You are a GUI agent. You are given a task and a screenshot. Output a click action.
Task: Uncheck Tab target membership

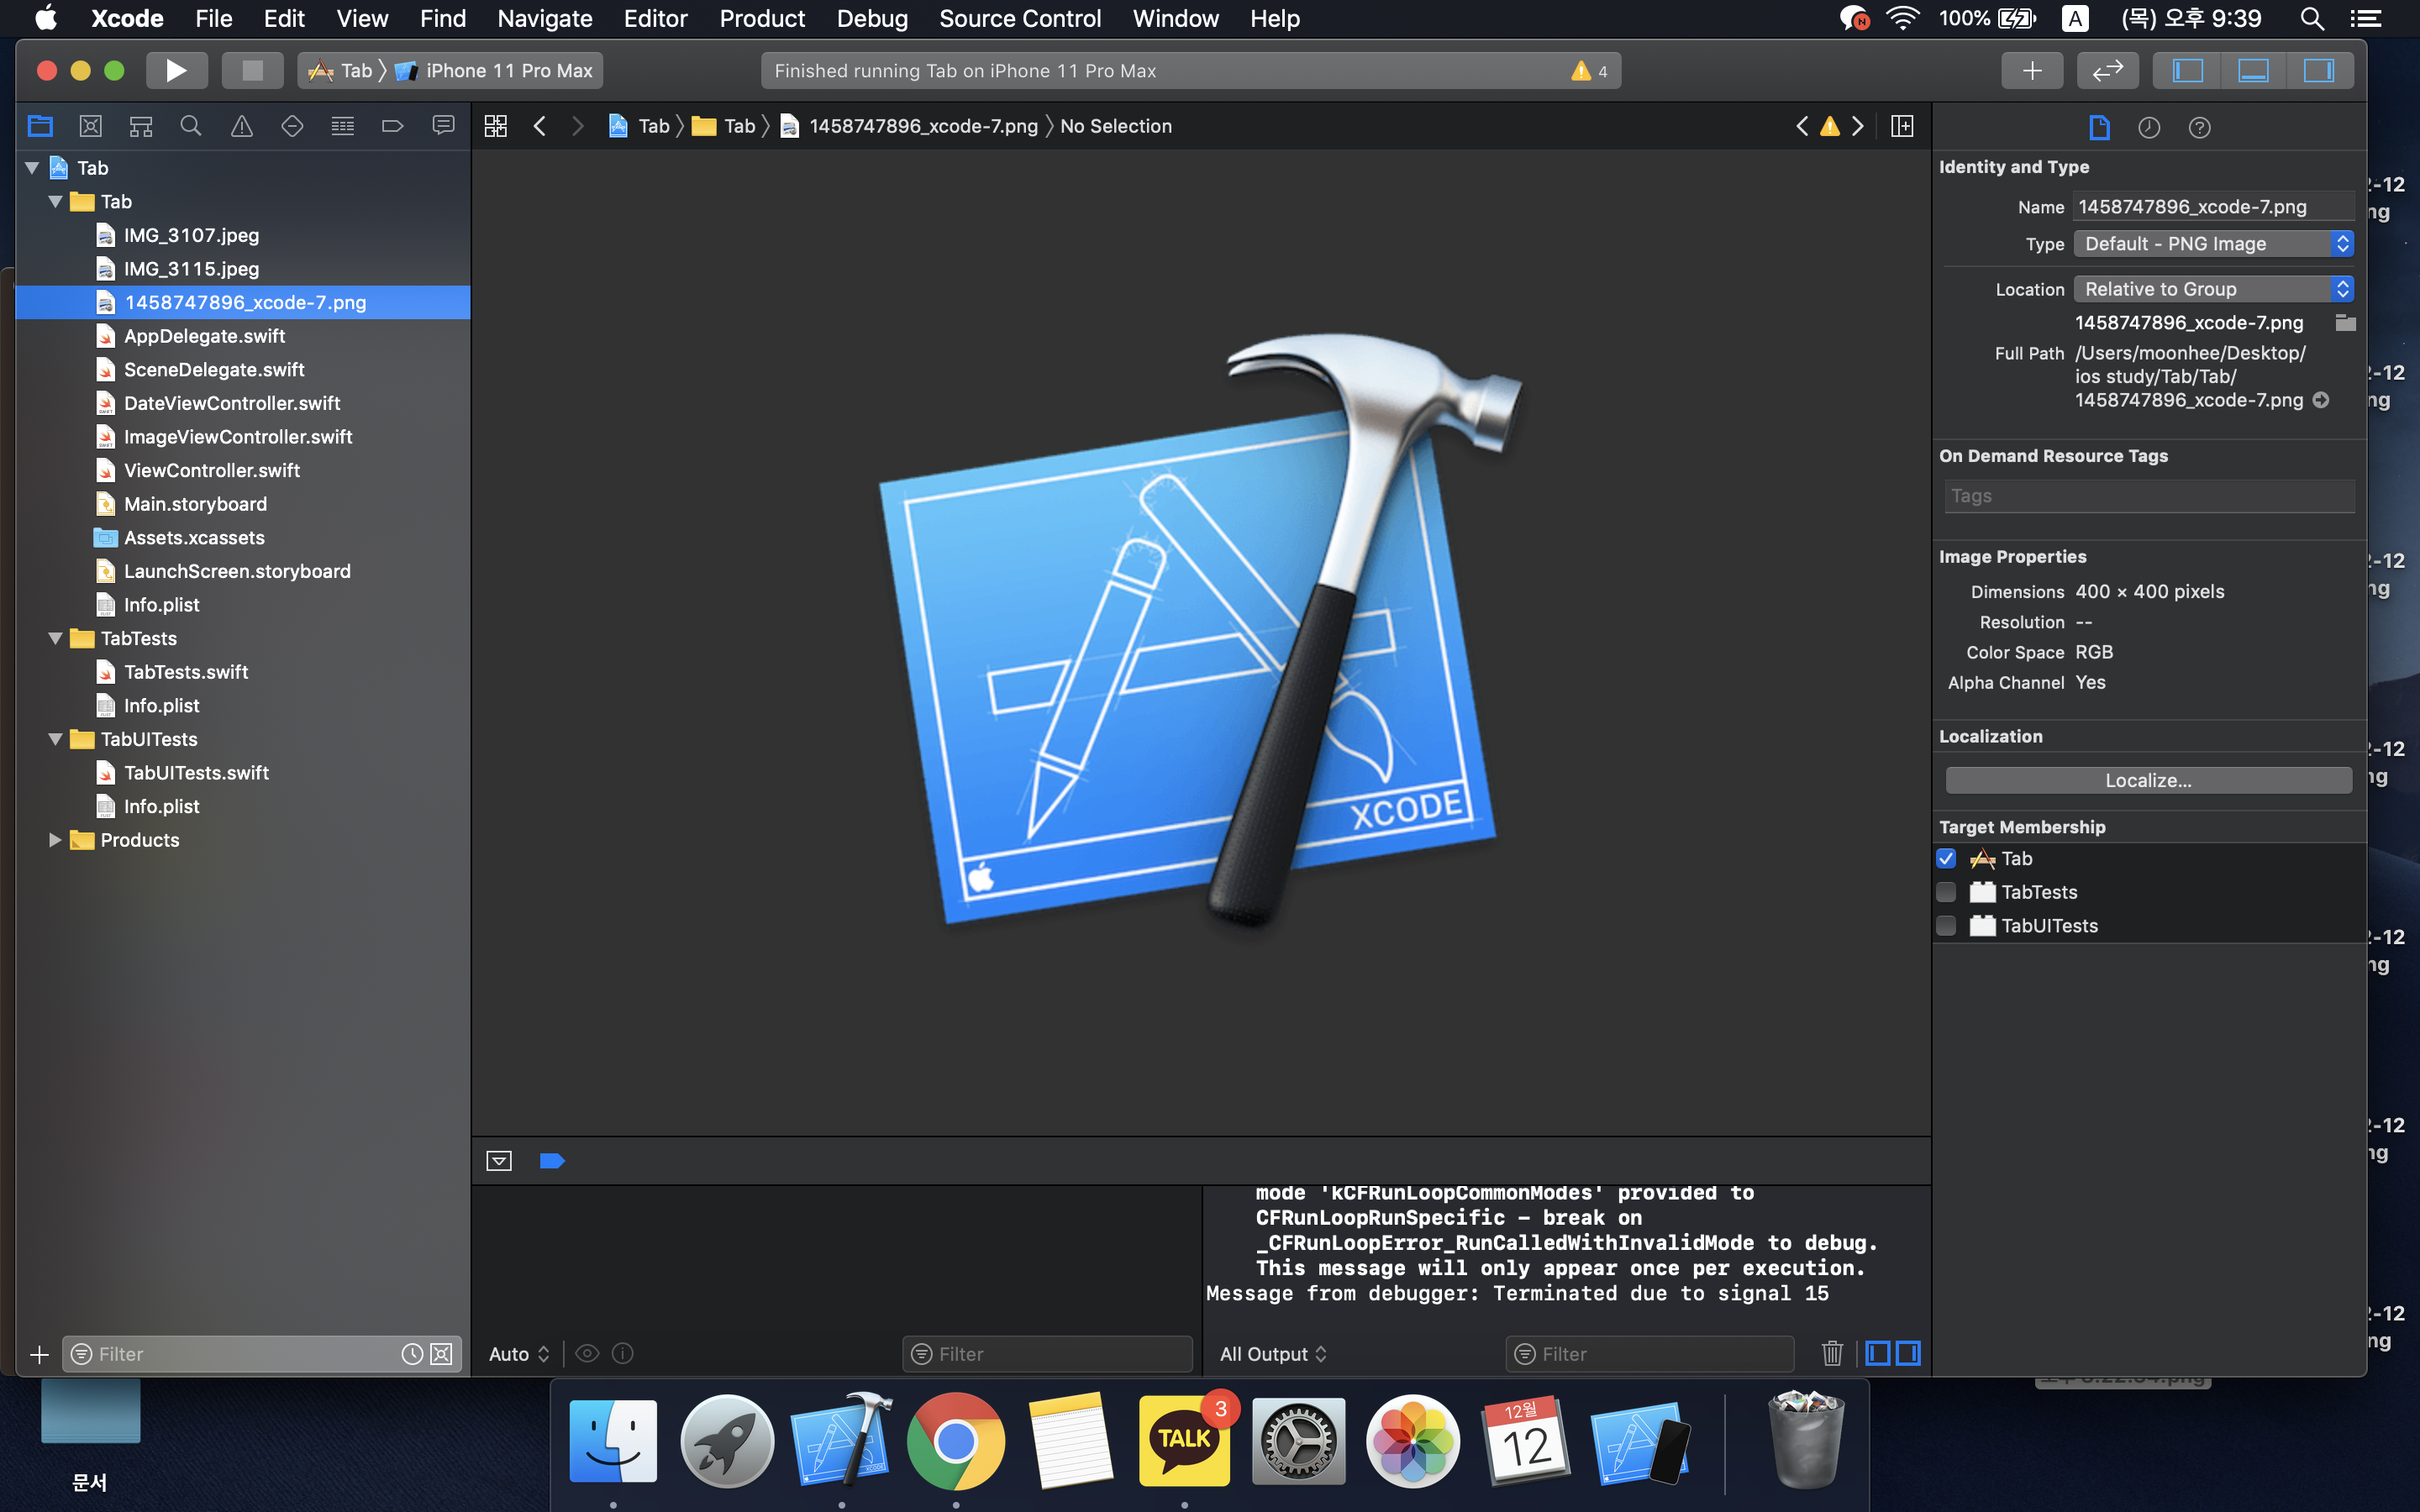1946,858
